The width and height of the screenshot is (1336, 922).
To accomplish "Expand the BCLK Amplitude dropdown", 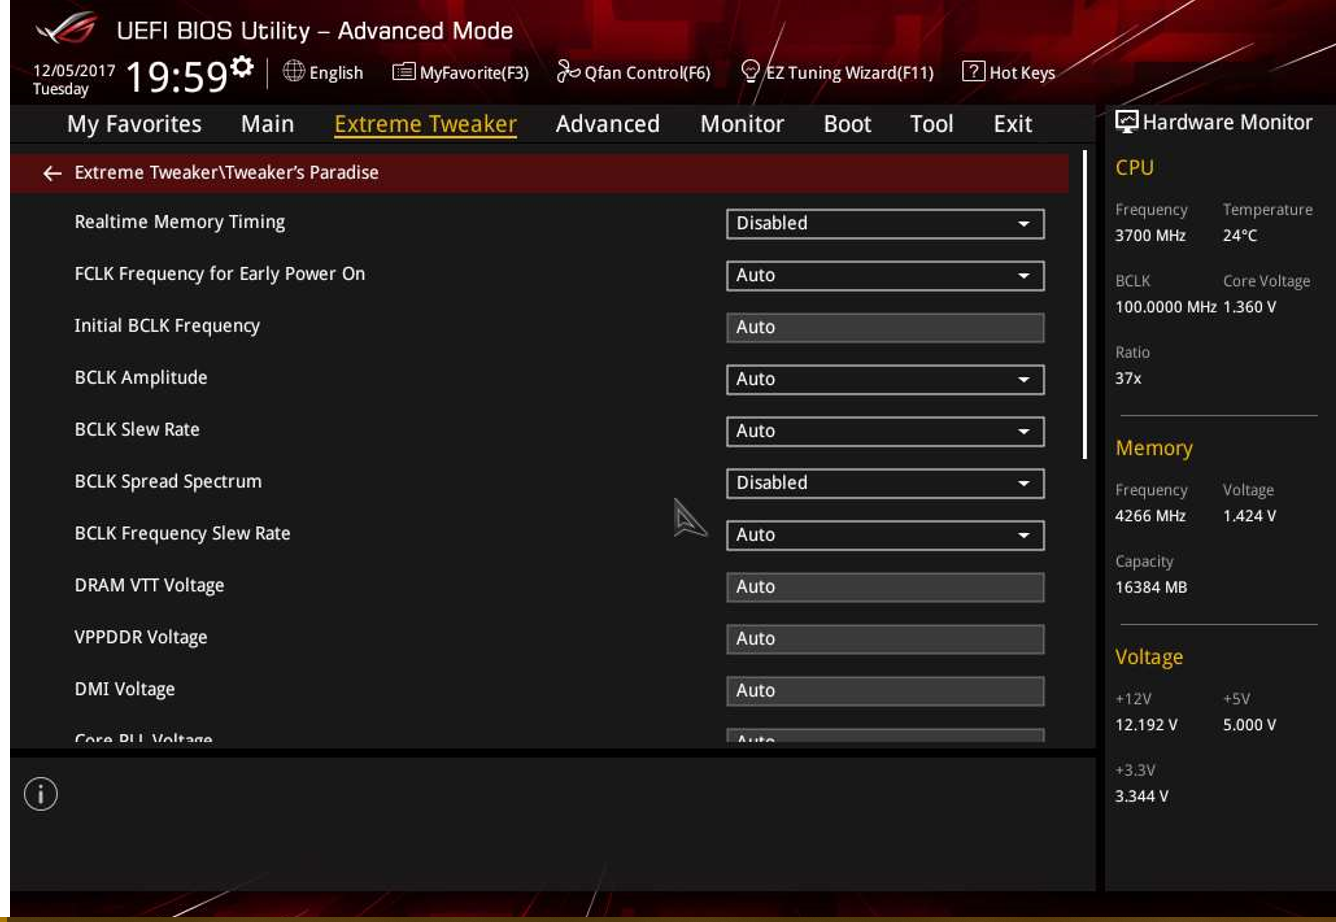I will [x=885, y=379].
